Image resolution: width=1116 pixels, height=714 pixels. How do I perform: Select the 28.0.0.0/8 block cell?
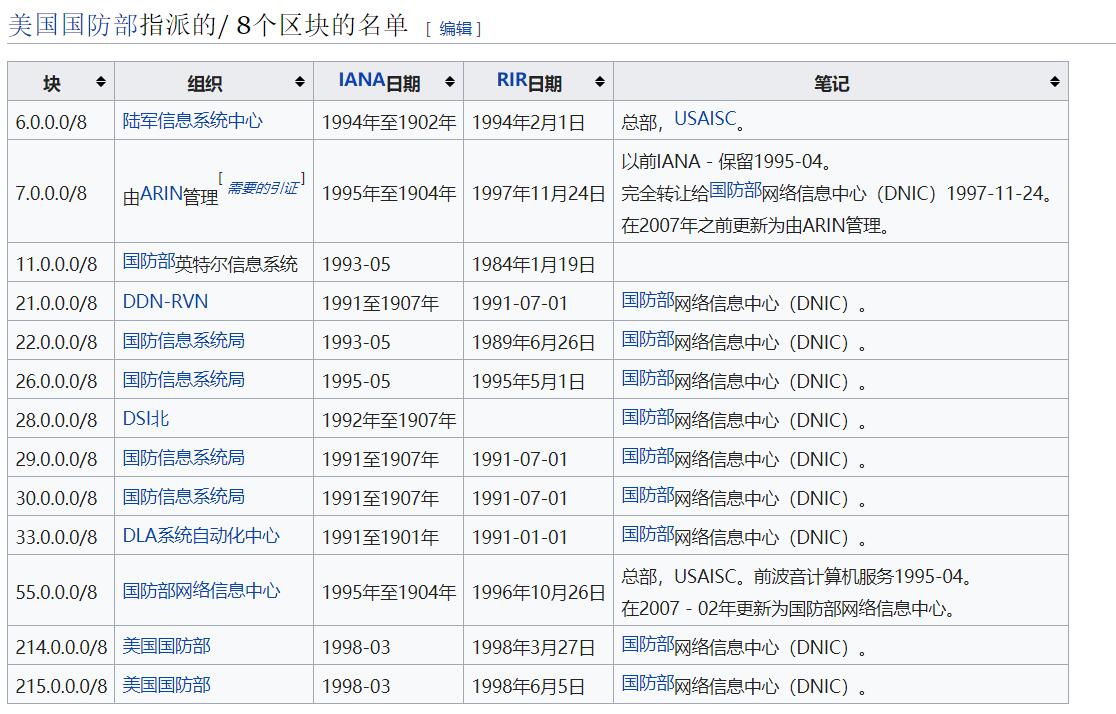[x=61, y=419]
